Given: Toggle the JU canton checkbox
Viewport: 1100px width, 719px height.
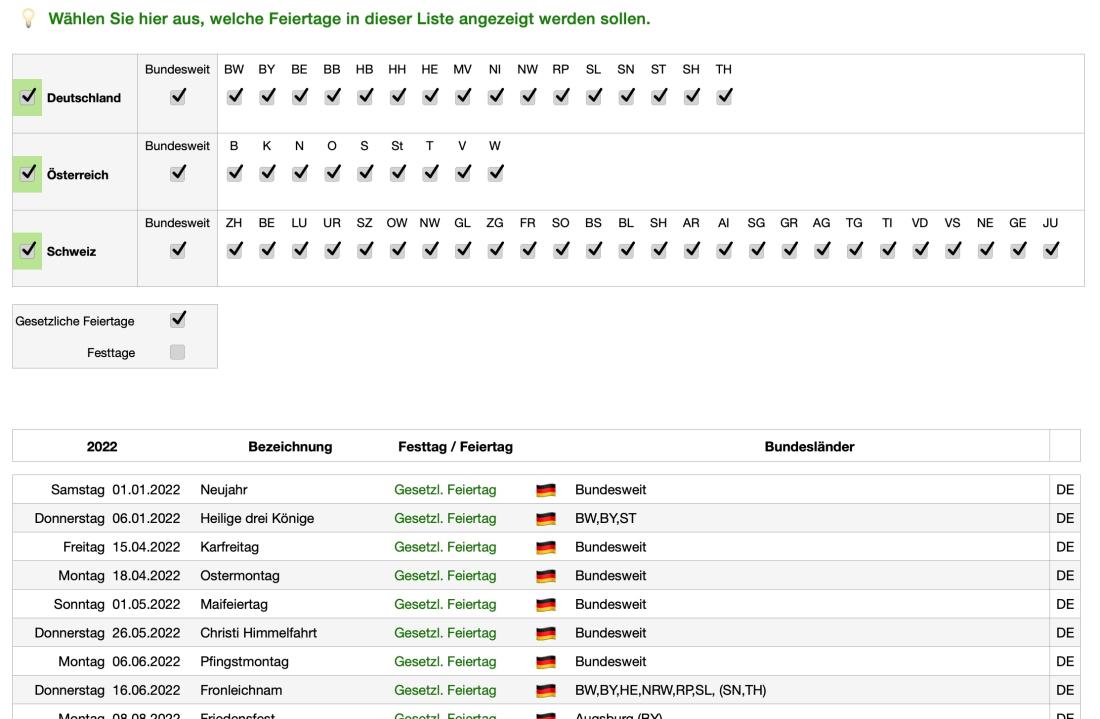Looking at the screenshot, I should point(1050,251).
